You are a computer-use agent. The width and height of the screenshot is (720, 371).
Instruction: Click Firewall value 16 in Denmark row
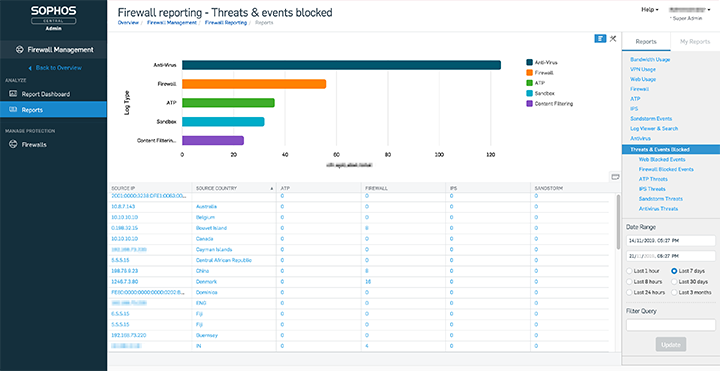tap(368, 281)
